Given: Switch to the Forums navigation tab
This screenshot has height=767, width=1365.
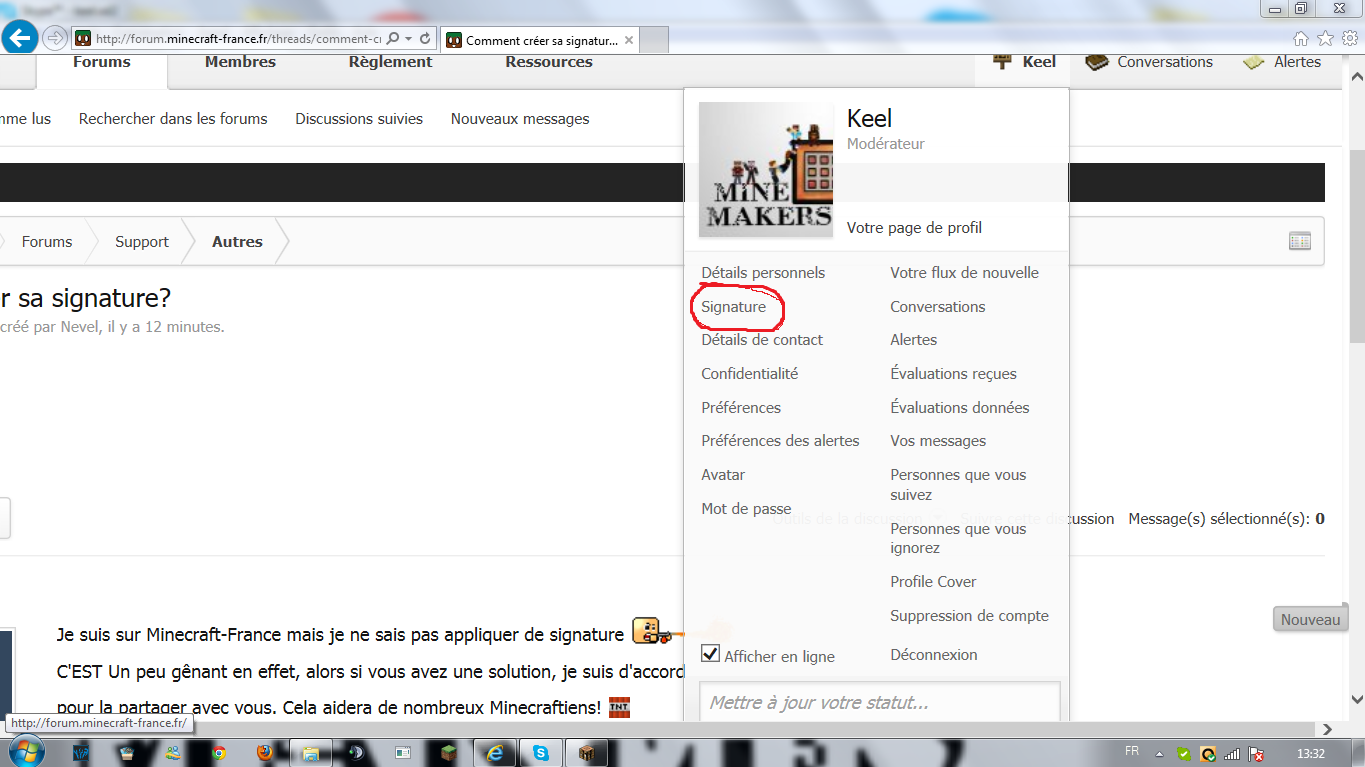Looking at the screenshot, I should point(102,62).
